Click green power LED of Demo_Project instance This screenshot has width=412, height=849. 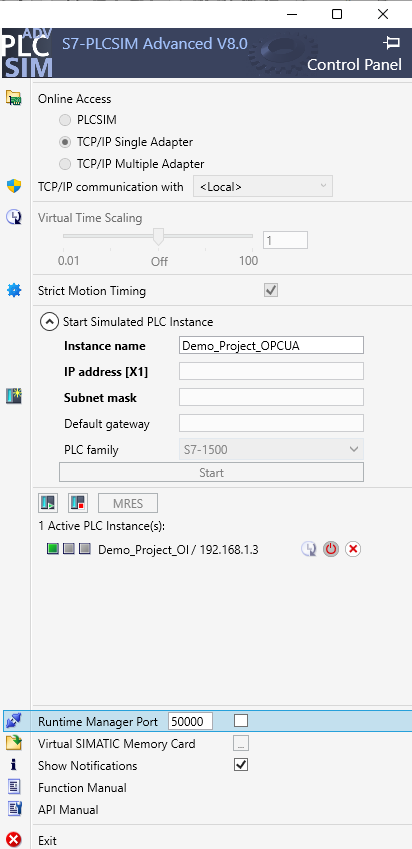coord(53,549)
